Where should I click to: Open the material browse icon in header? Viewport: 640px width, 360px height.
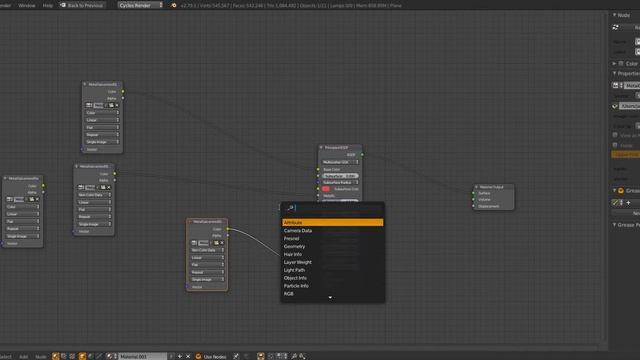[x=110, y=356]
